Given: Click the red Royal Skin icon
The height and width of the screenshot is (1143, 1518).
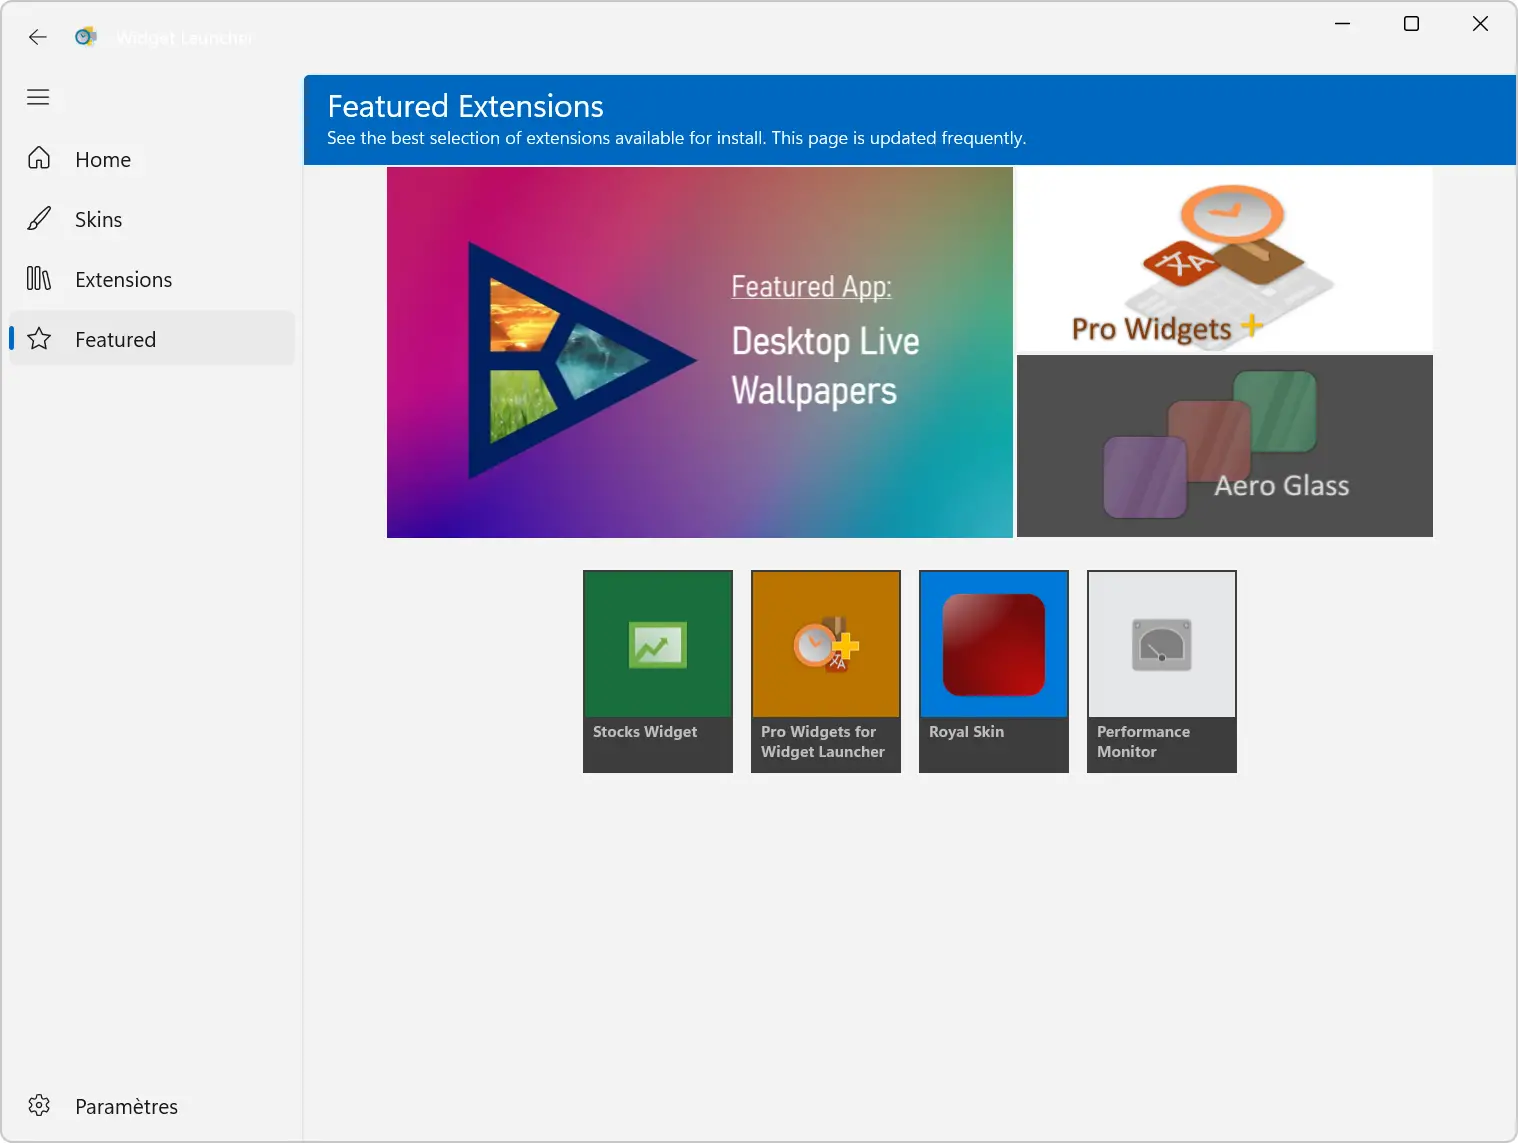Looking at the screenshot, I should pyautogui.click(x=994, y=644).
